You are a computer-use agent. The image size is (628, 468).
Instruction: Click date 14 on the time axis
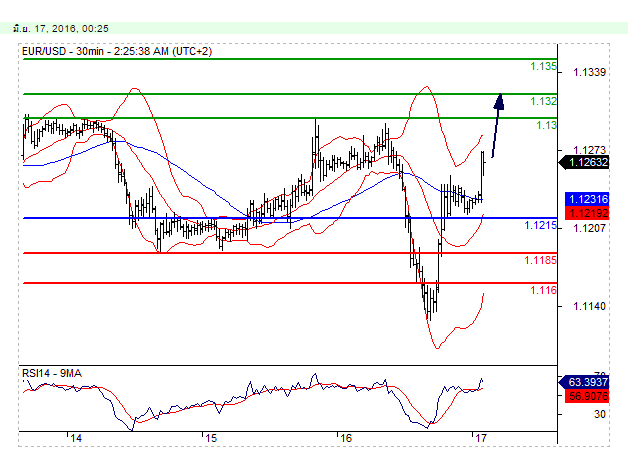[76, 438]
